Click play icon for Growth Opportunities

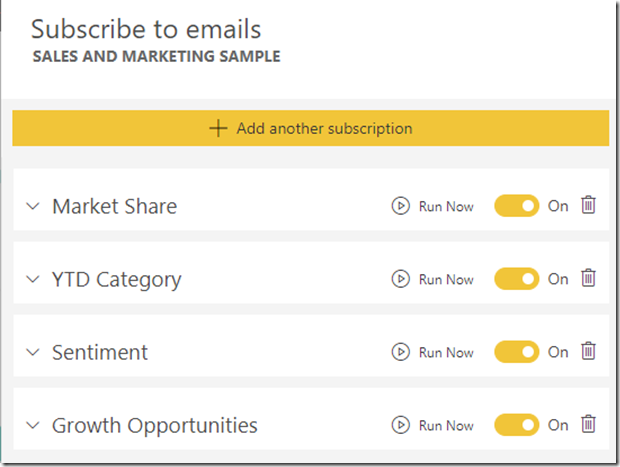(400, 426)
